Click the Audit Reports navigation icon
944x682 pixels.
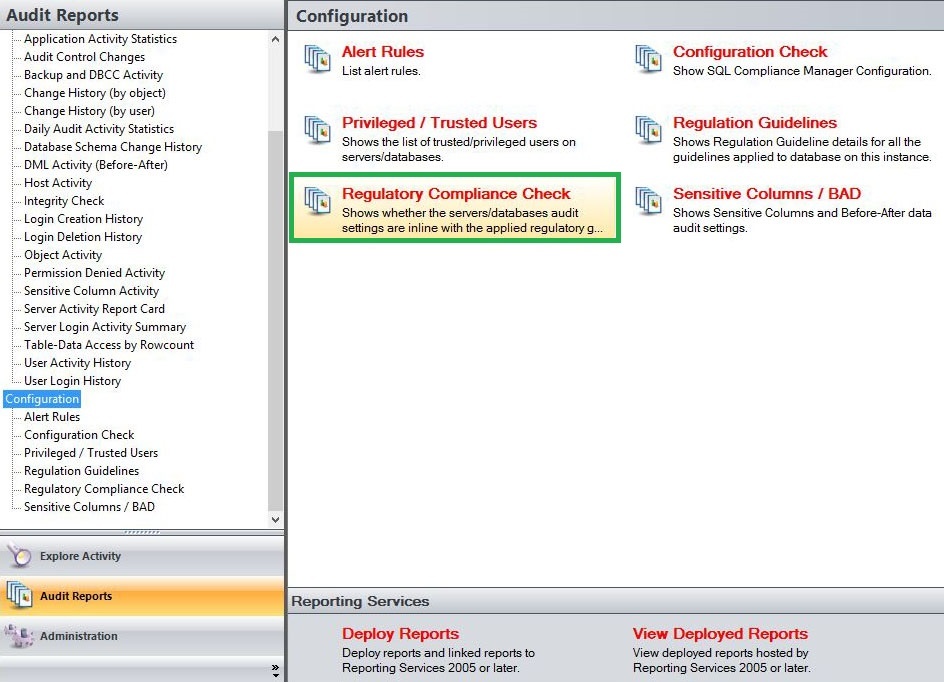point(19,595)
